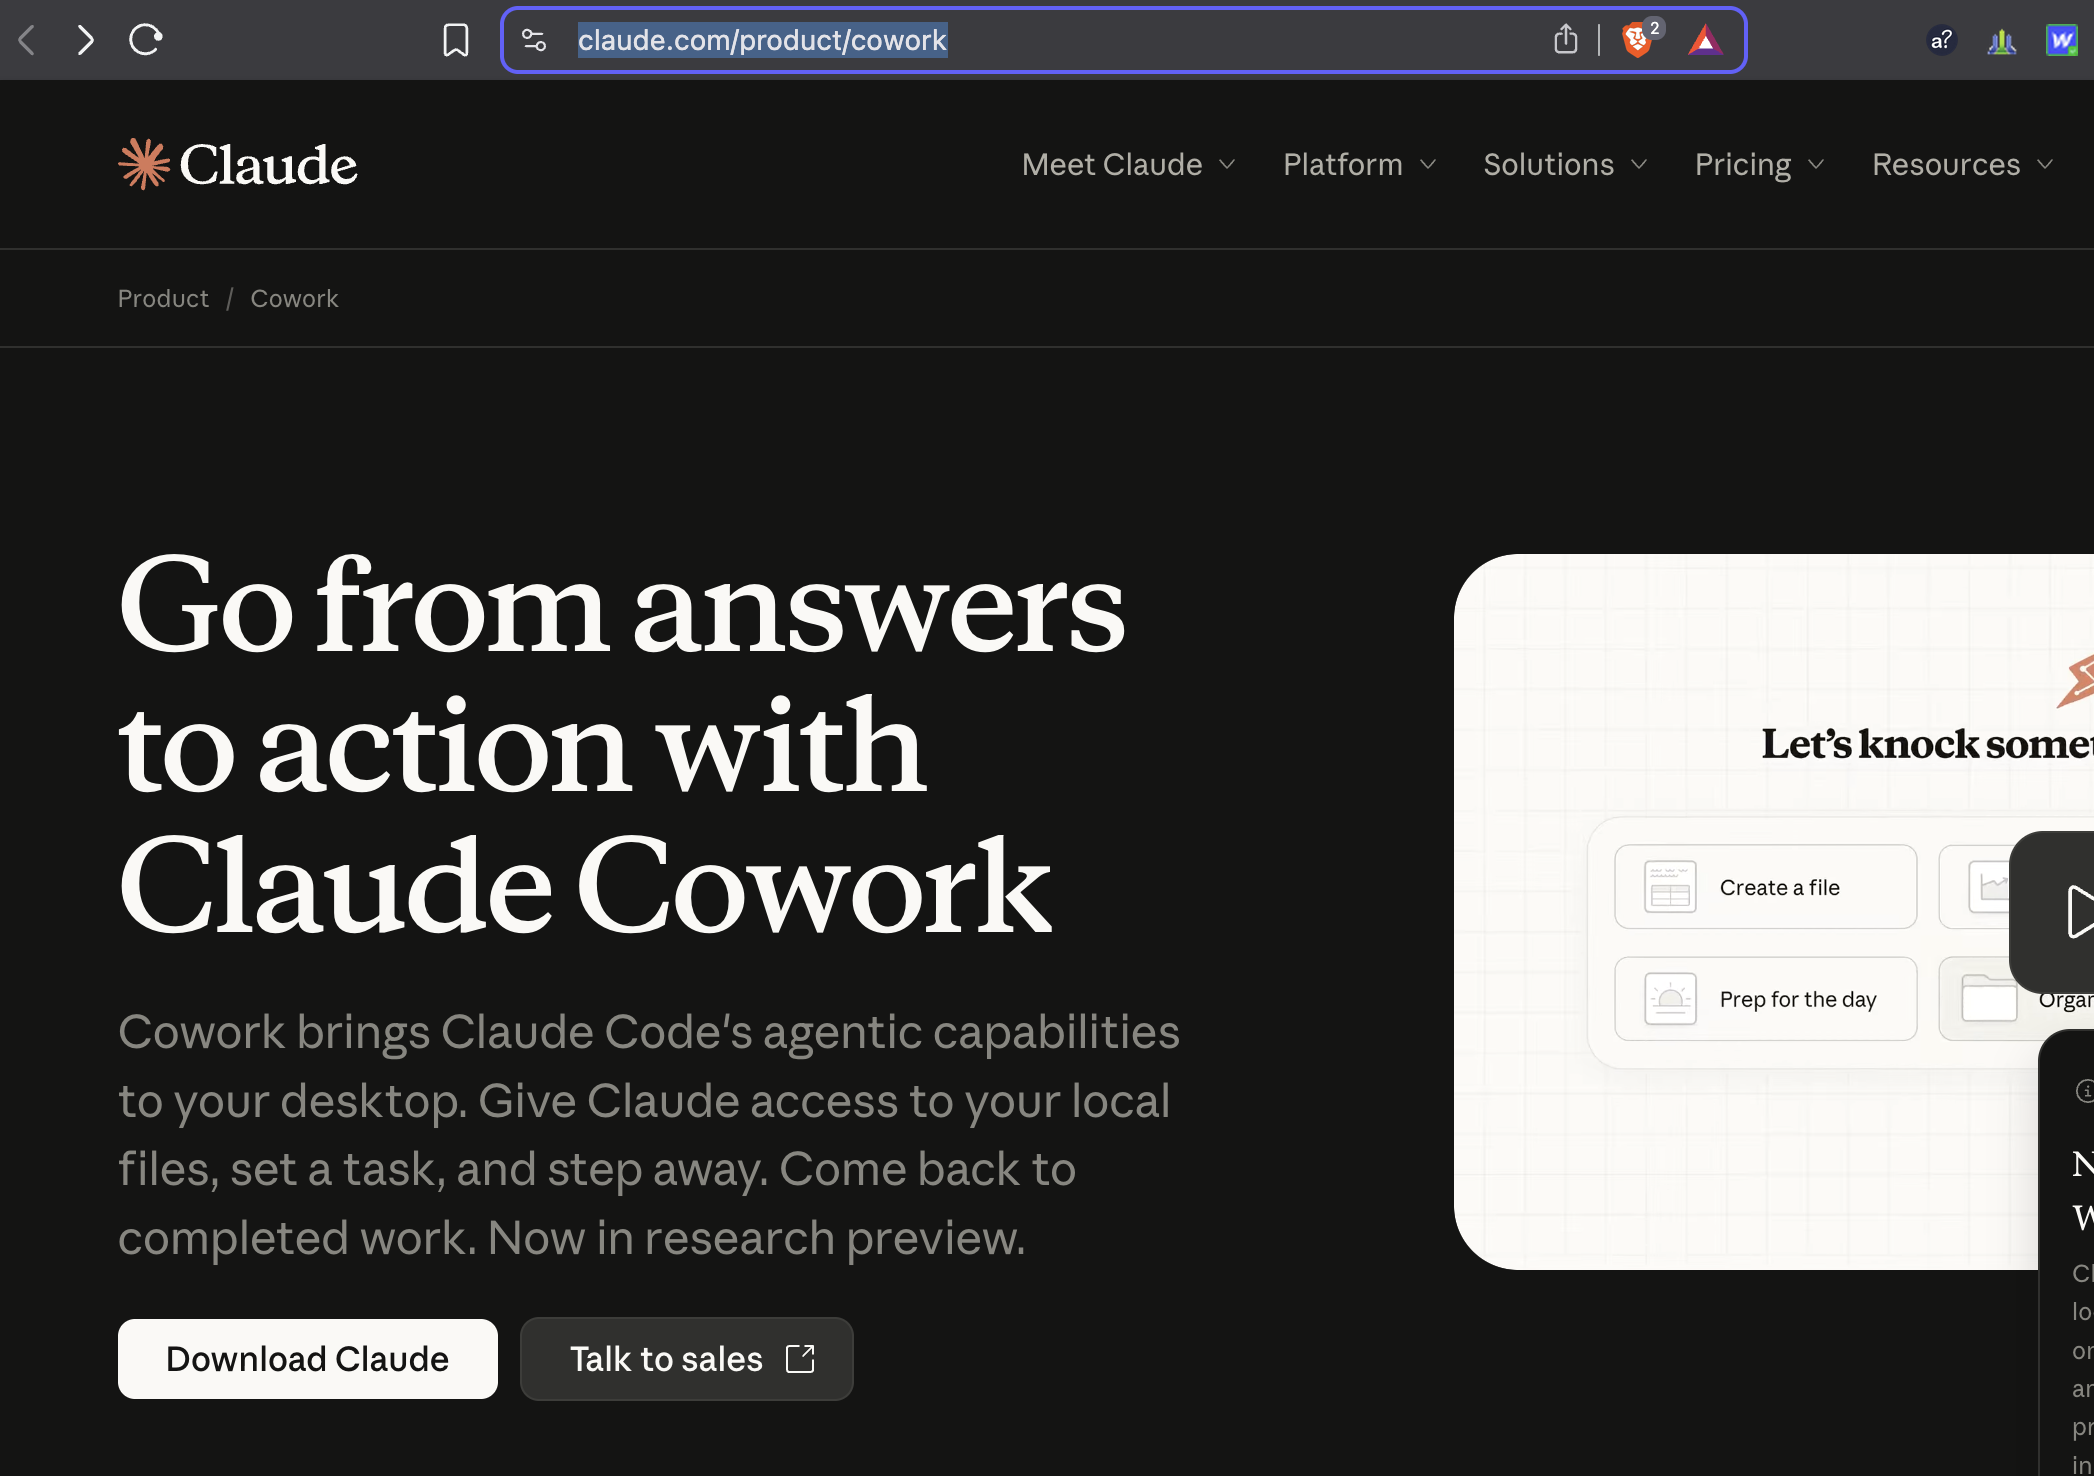
Task: Click inside the address bar URL field
Action: click(762, 40)
